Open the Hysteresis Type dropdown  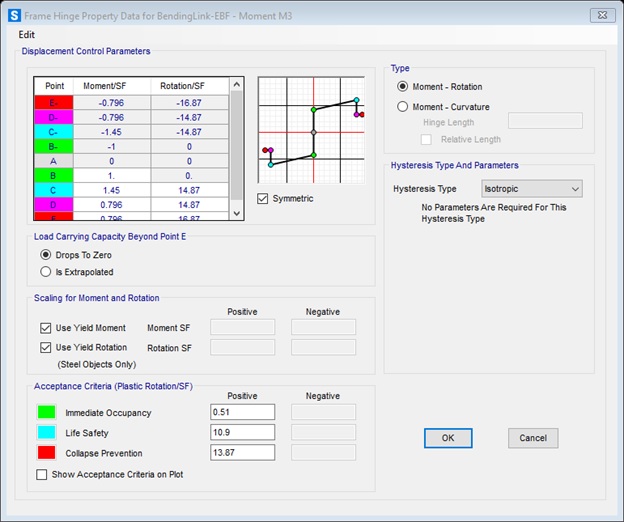pyautogui.click(x=531, y=188)
